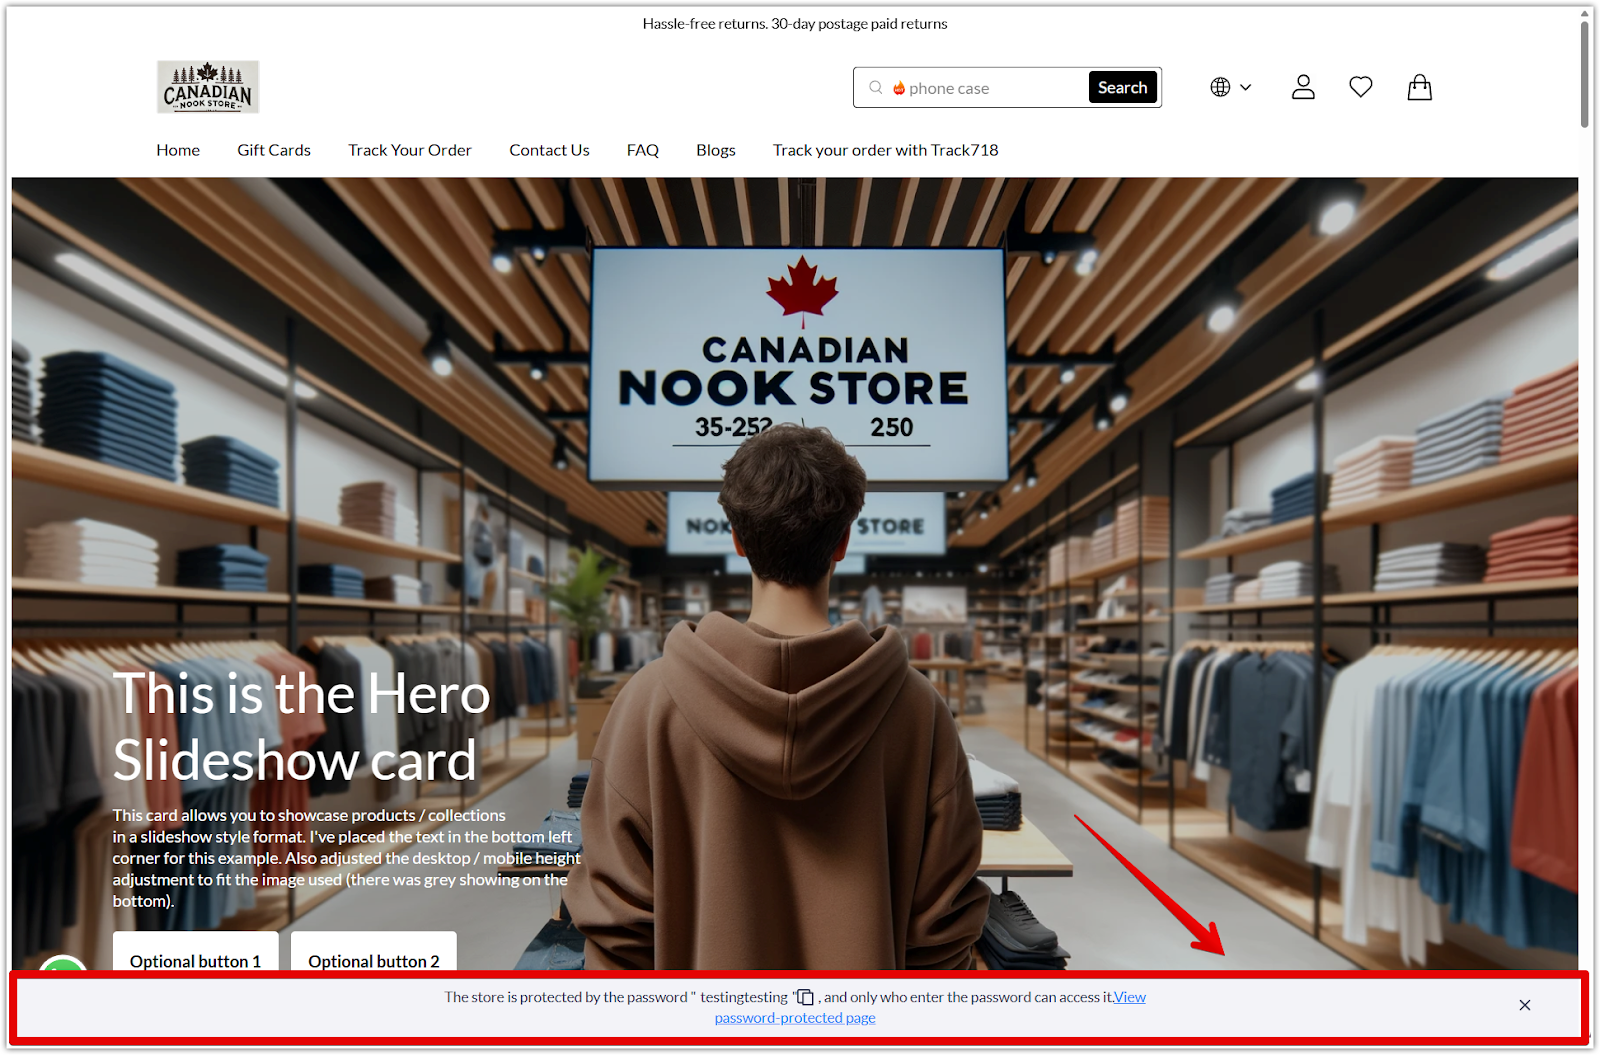Open the Blogs menu item
Image resolution: width=1600 pixels, height=1055 pixels.
[x=716, y=150]
